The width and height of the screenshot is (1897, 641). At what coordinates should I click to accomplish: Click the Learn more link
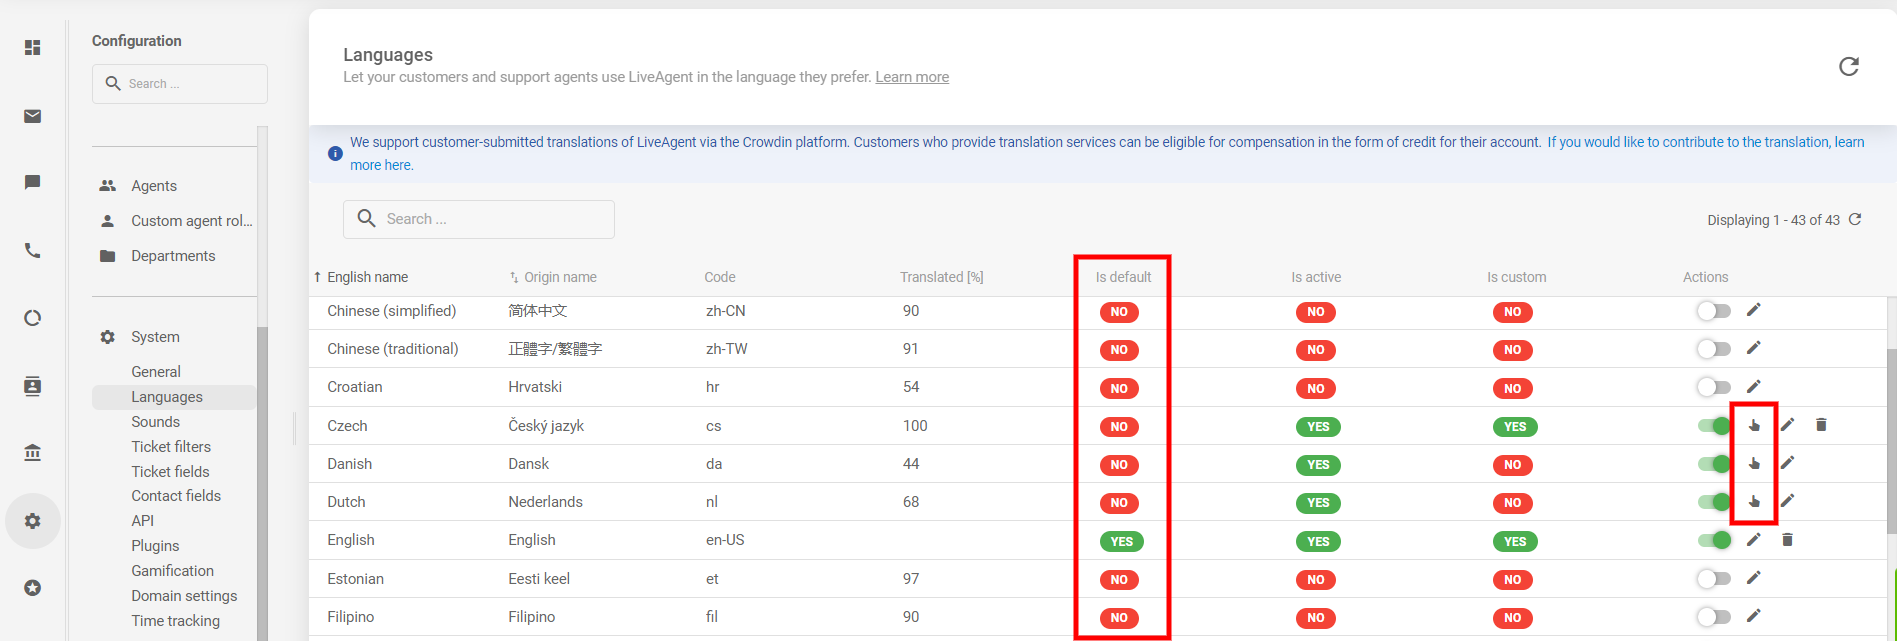pyautogui.click(x=912, y=77)
